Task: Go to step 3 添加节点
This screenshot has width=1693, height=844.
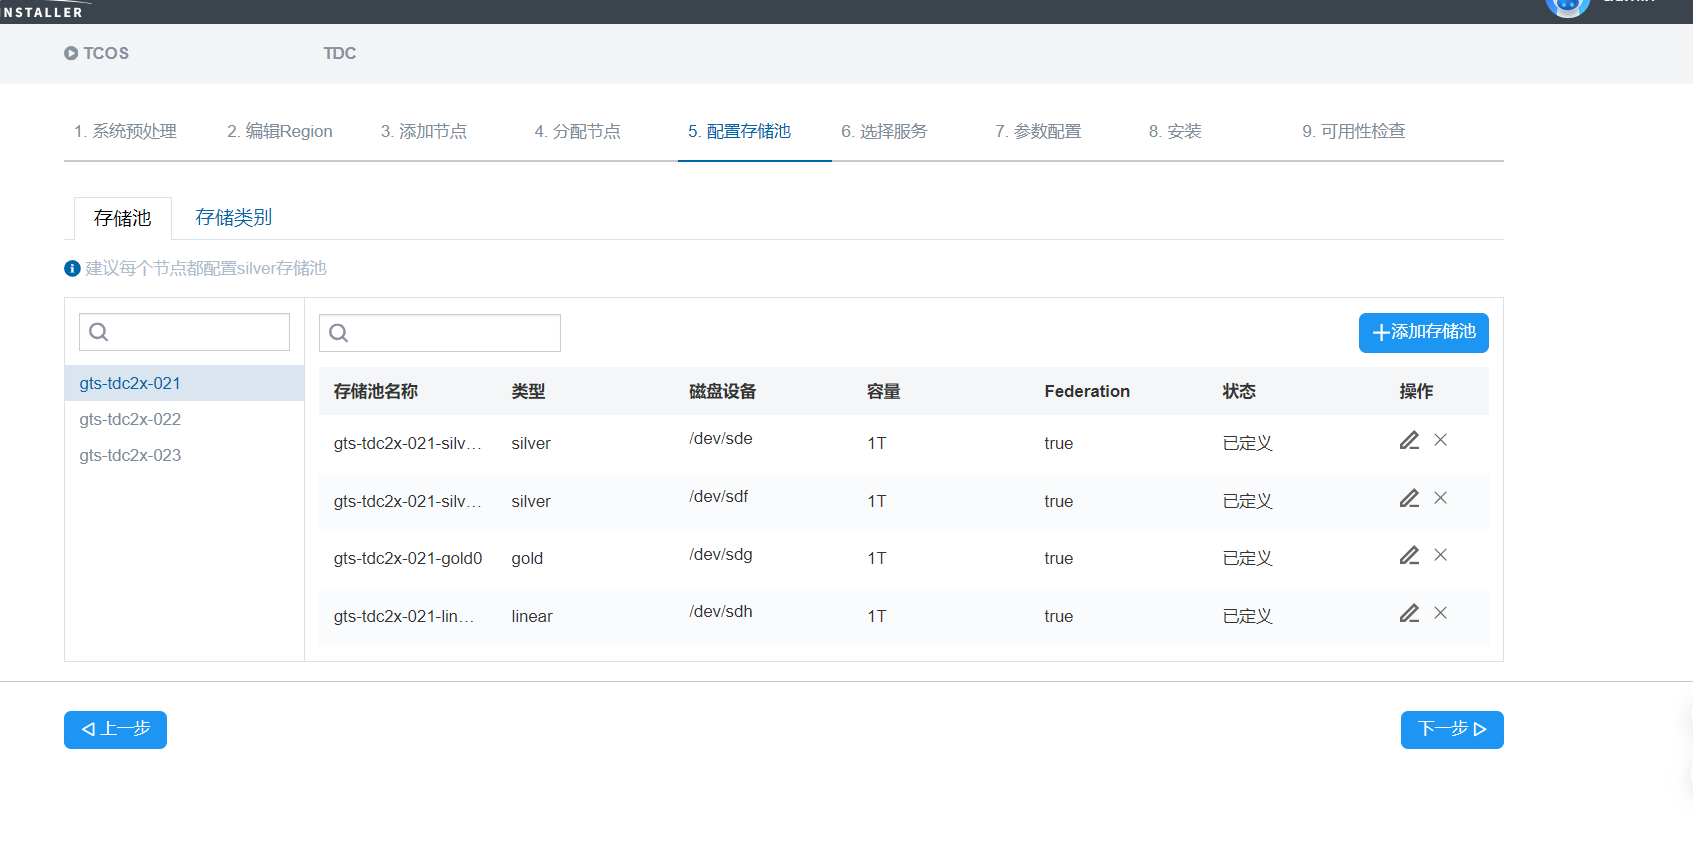Action: pos(424,131)
